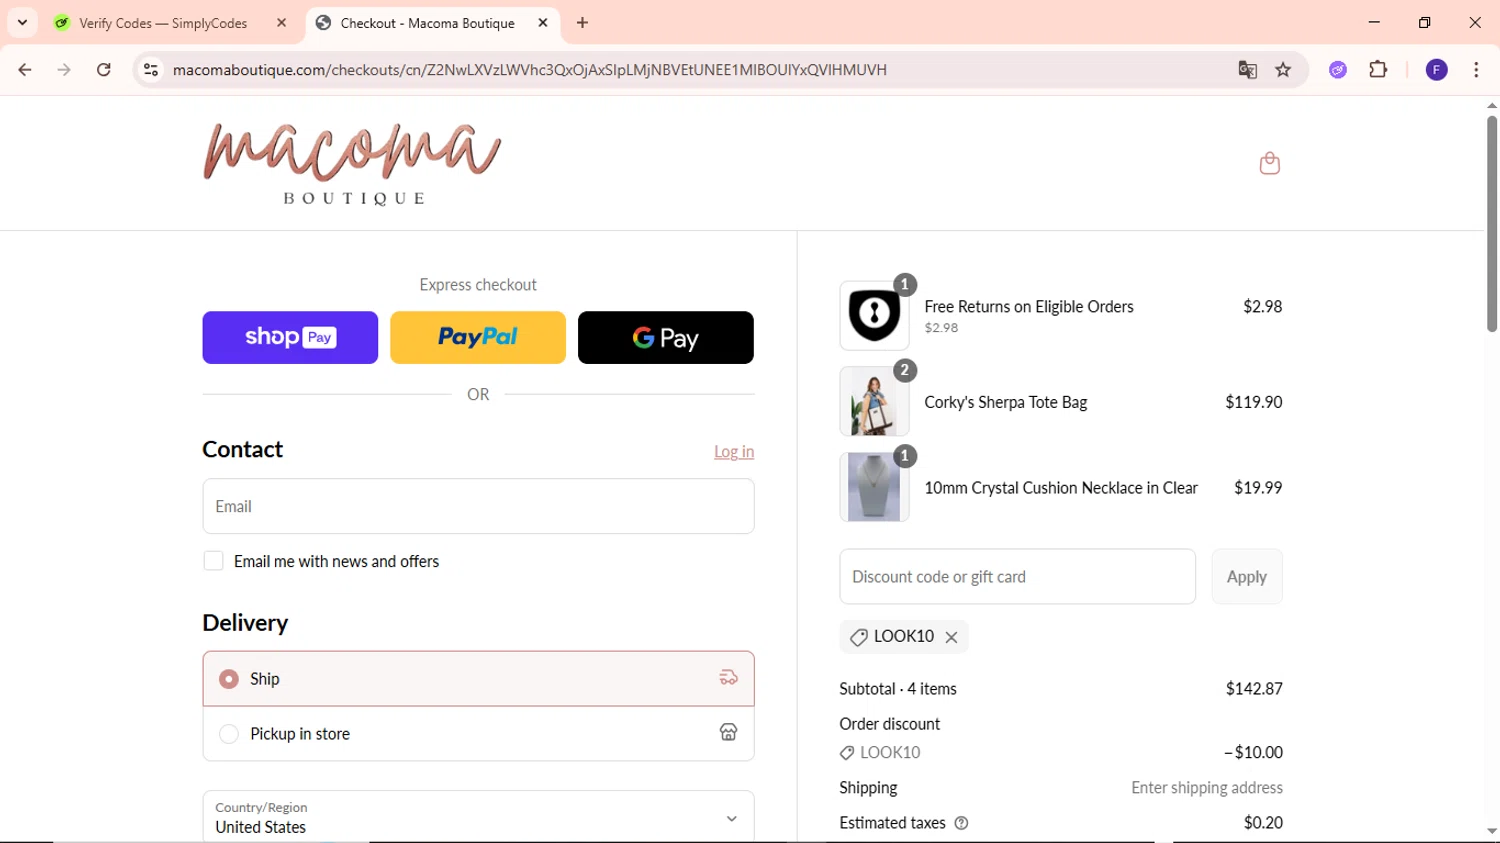Click the store icon in Pickup row
The height and width of the screenshot is (843, 1500).
coord(728,733)
